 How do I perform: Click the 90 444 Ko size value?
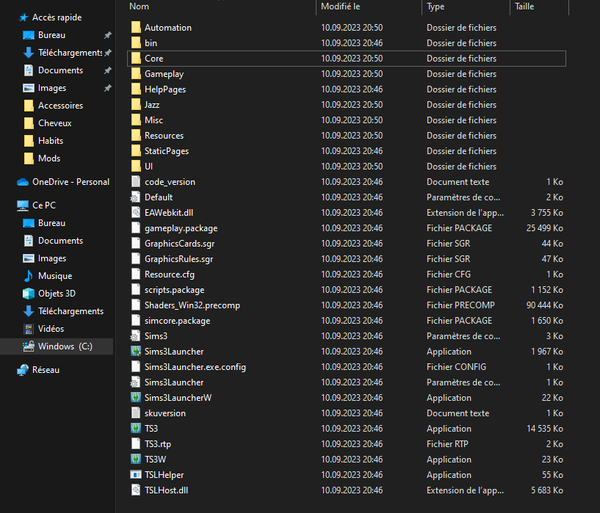(x=545, y=305)
